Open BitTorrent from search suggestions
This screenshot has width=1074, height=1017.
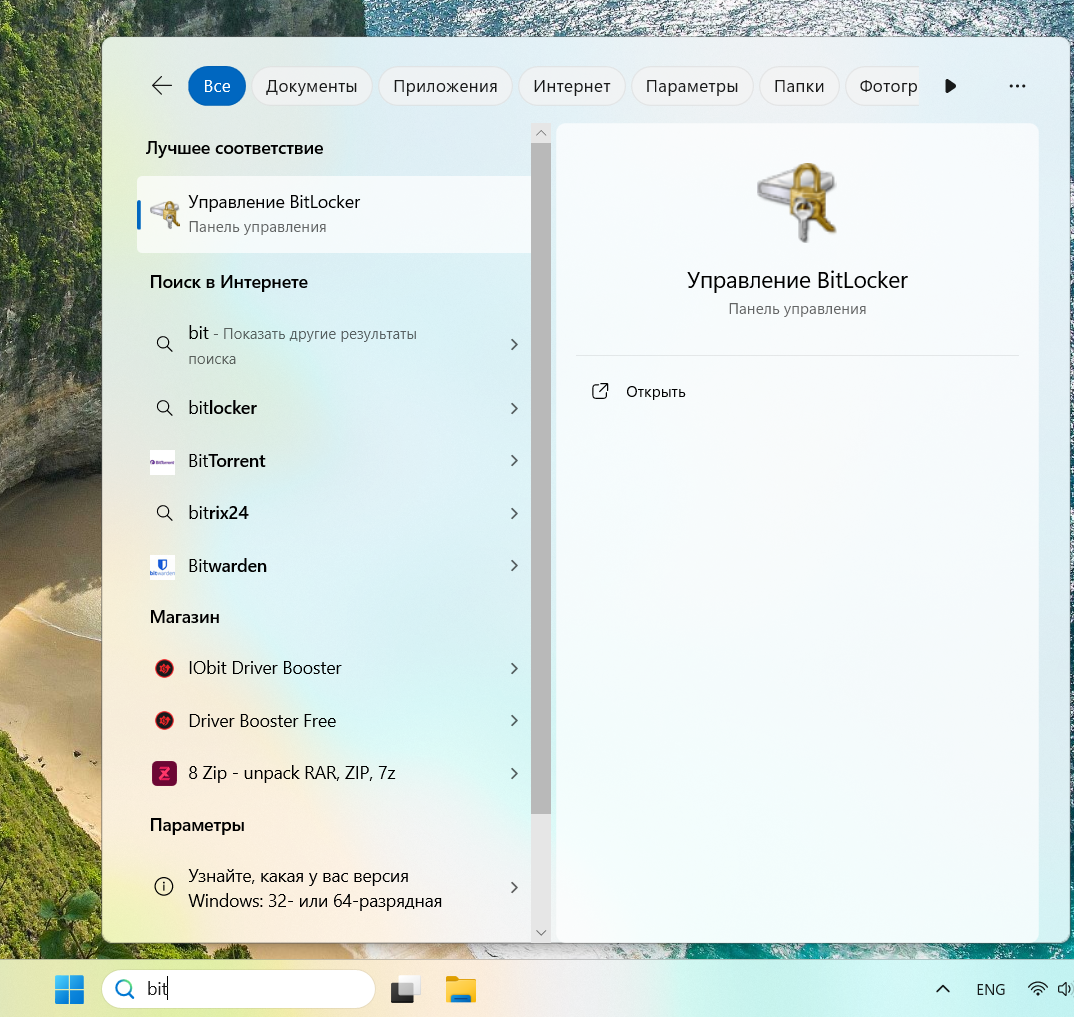[x=226, y=461]
